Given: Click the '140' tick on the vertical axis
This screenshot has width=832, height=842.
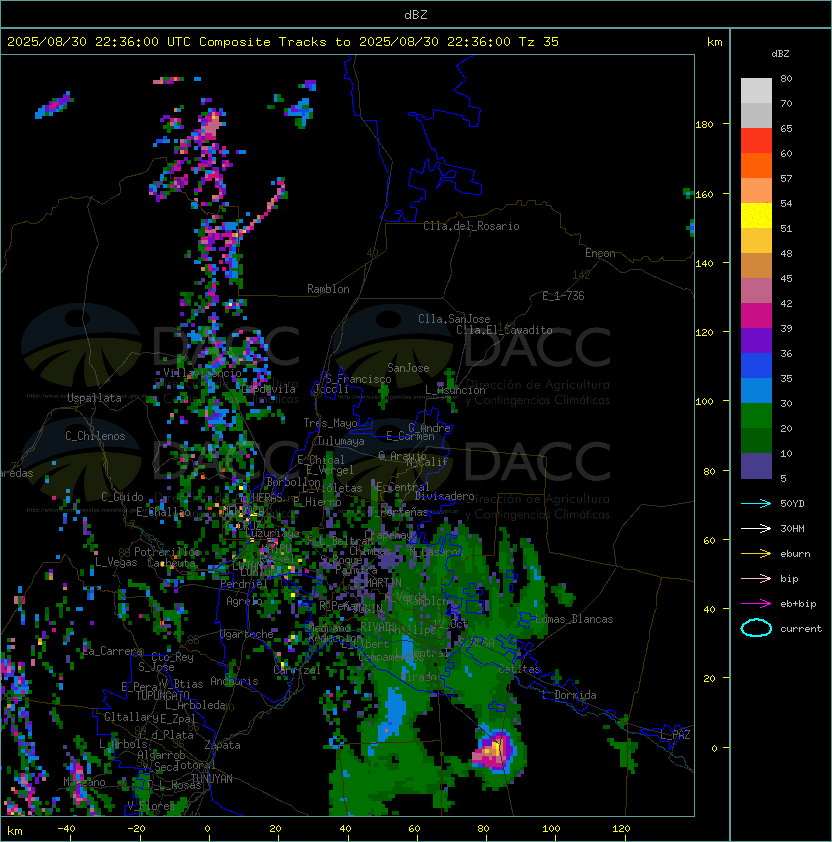Looking at the screenshot, I should (x=704, y=263).
